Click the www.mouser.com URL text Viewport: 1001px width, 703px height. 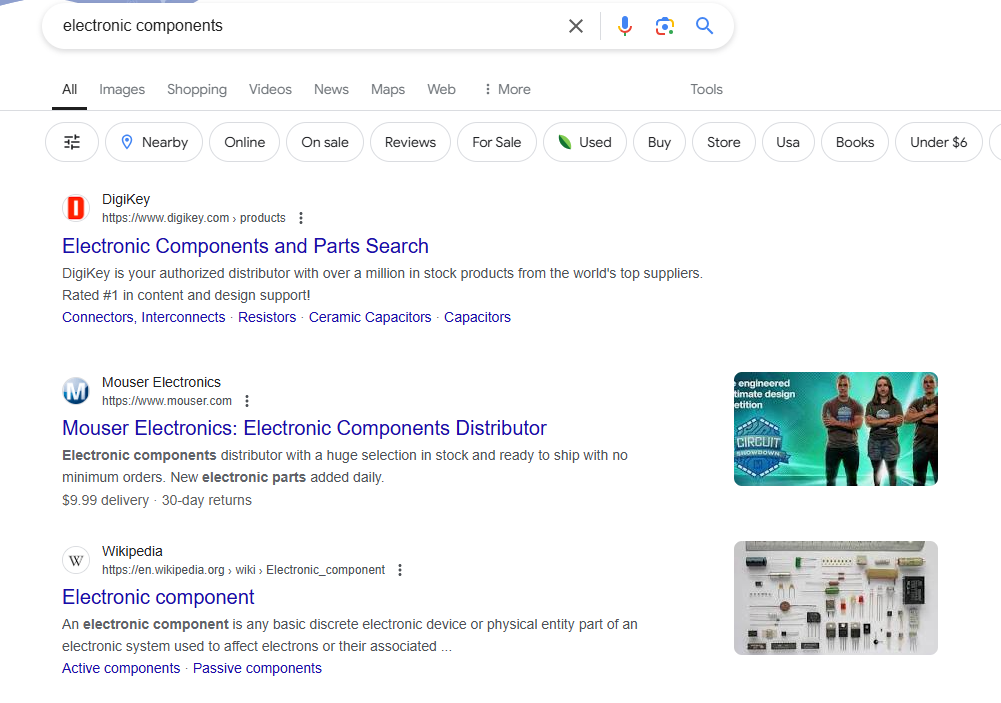tap(167, 401)
